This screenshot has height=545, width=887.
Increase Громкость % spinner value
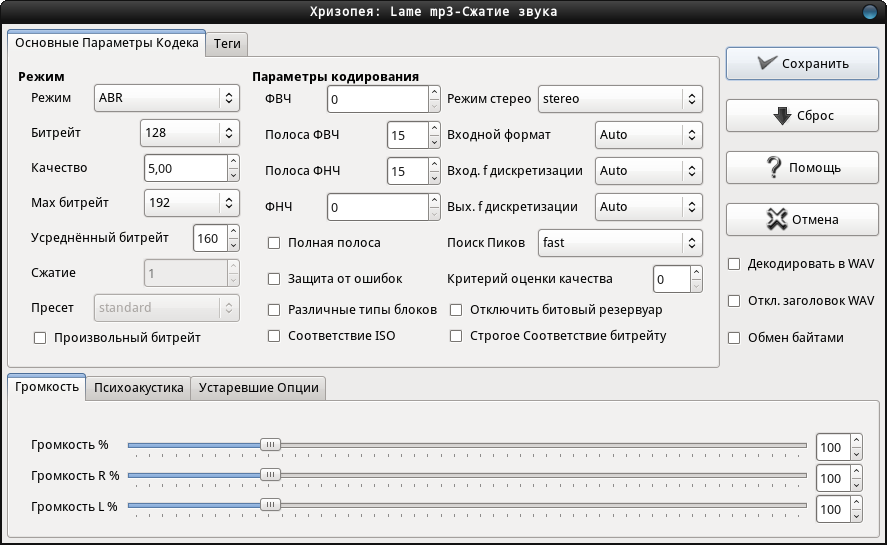[x=856, y=441]
